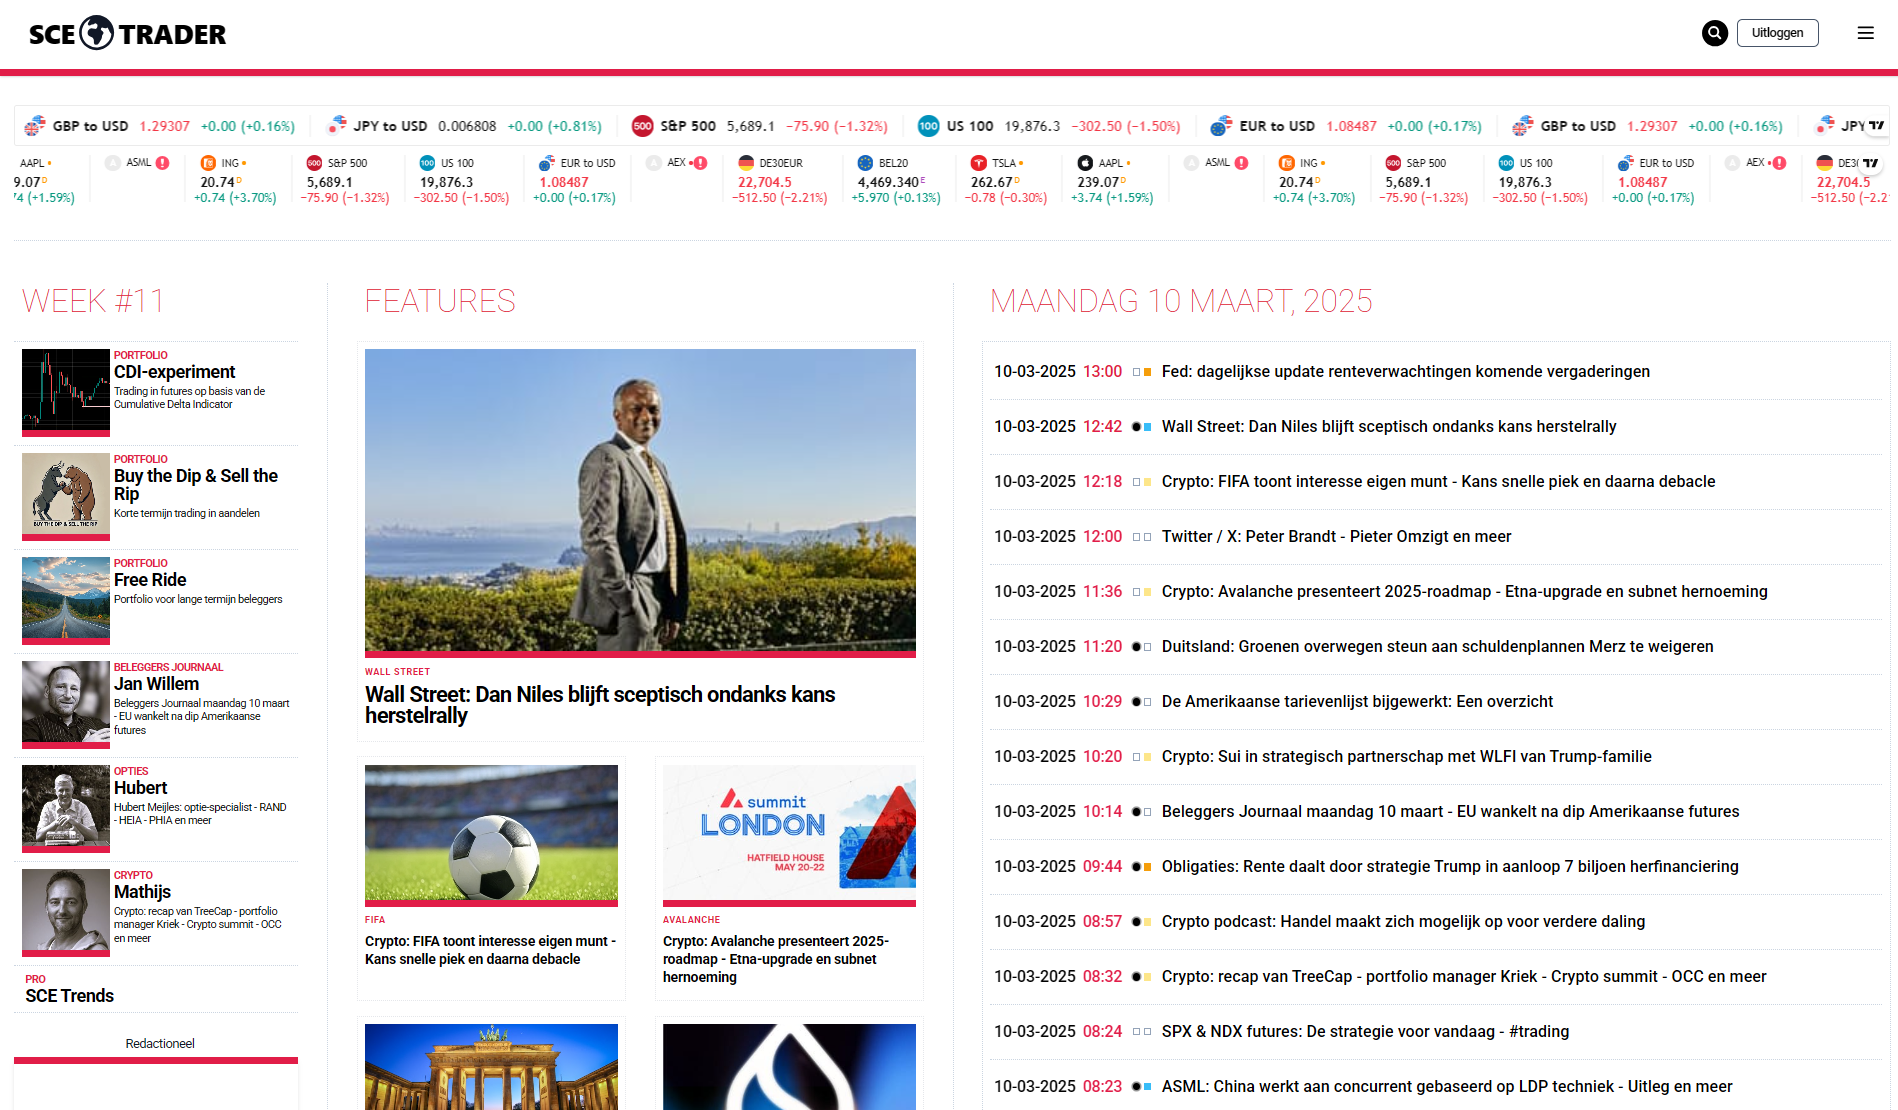1898x1110 pixels.
Task: Click the red 500 badge in upper ticker strip
Action: click(x=642, y=126)
